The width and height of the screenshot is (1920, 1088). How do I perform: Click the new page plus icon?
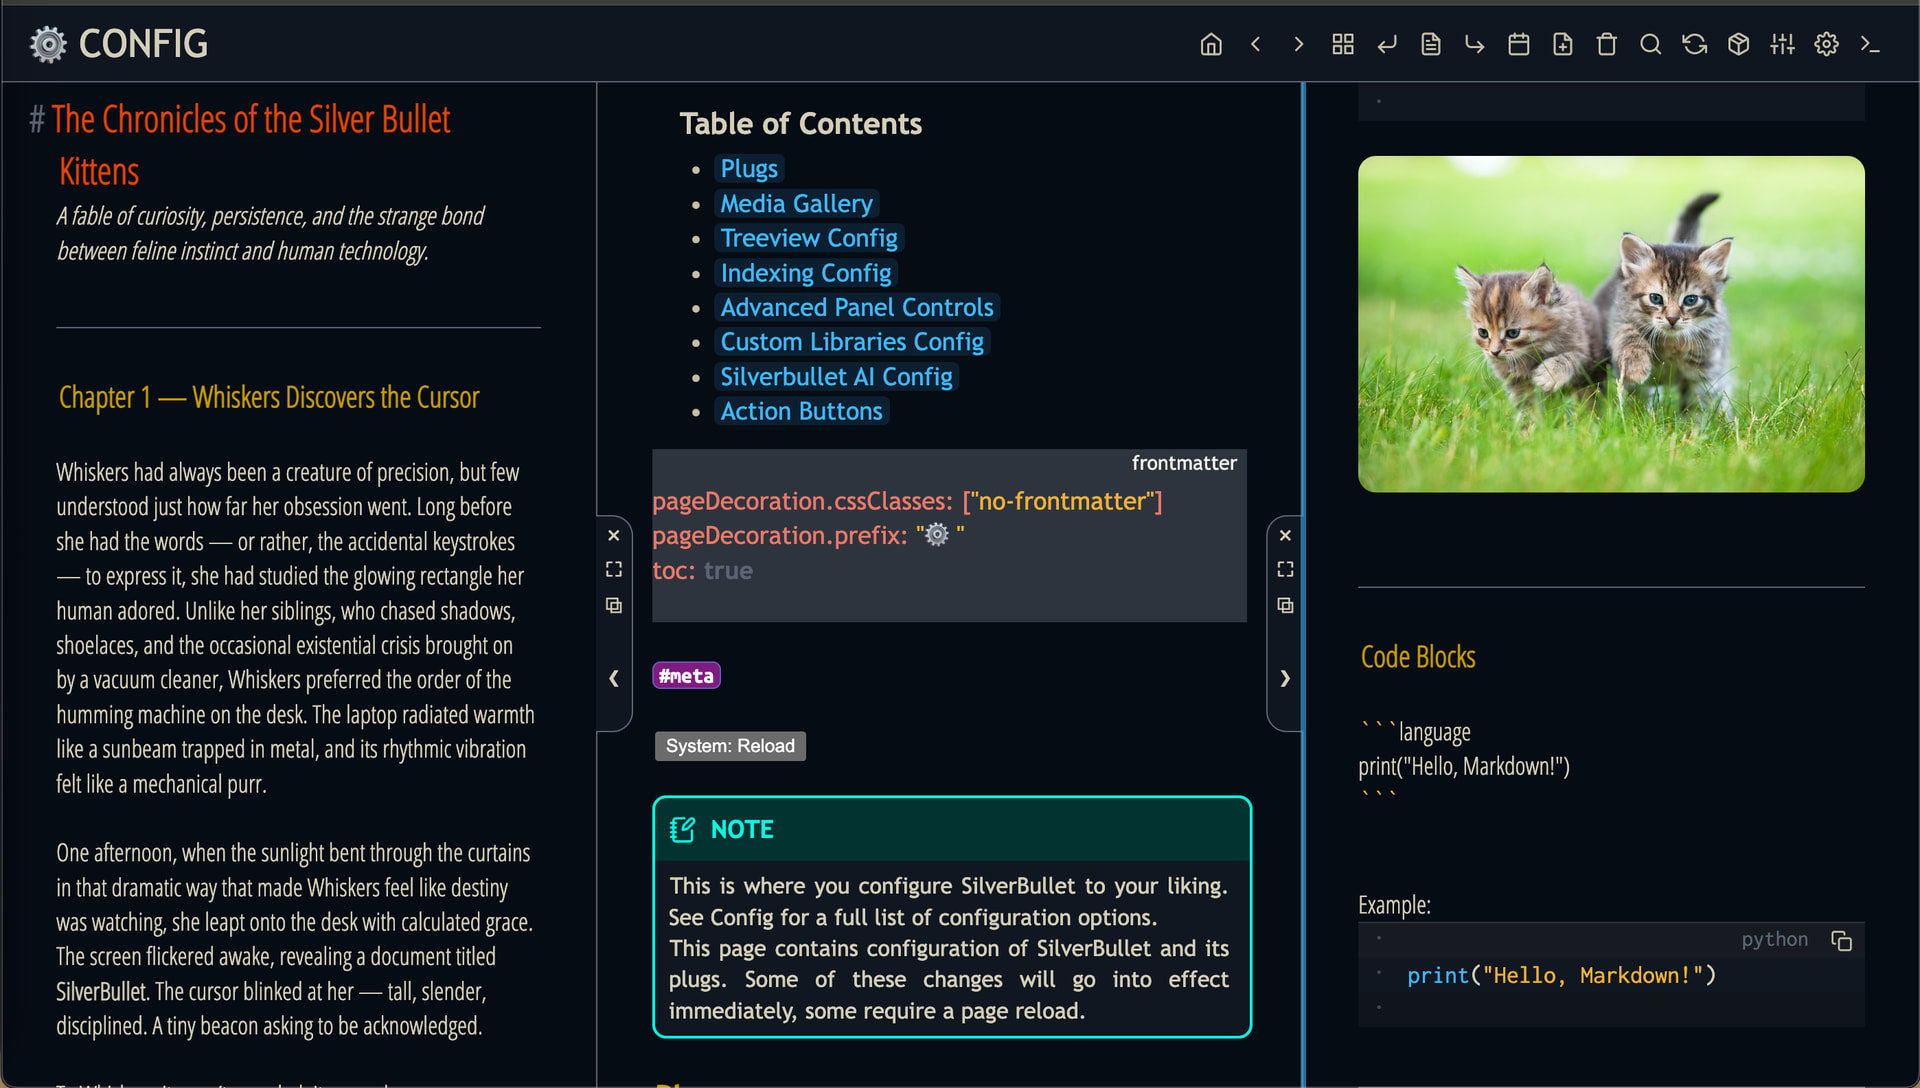pyautogui.click(x=1562, y=44)
